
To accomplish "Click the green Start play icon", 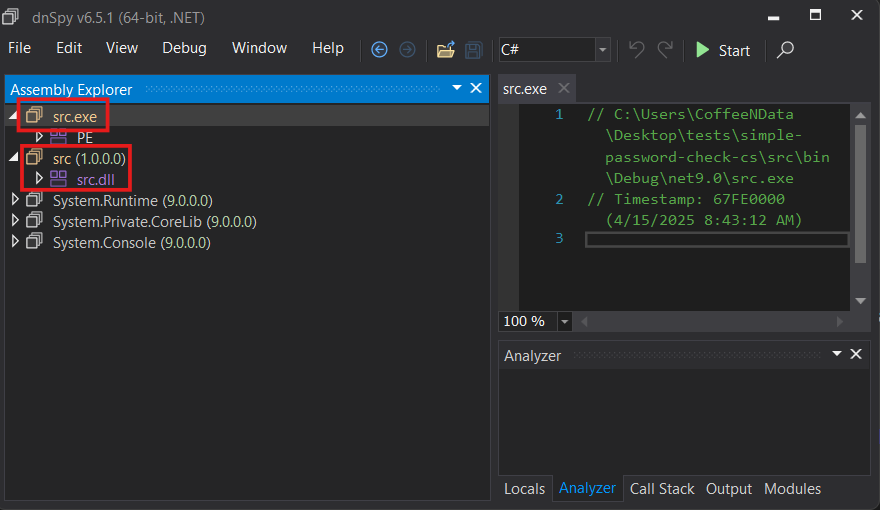I will click(702, 50).
